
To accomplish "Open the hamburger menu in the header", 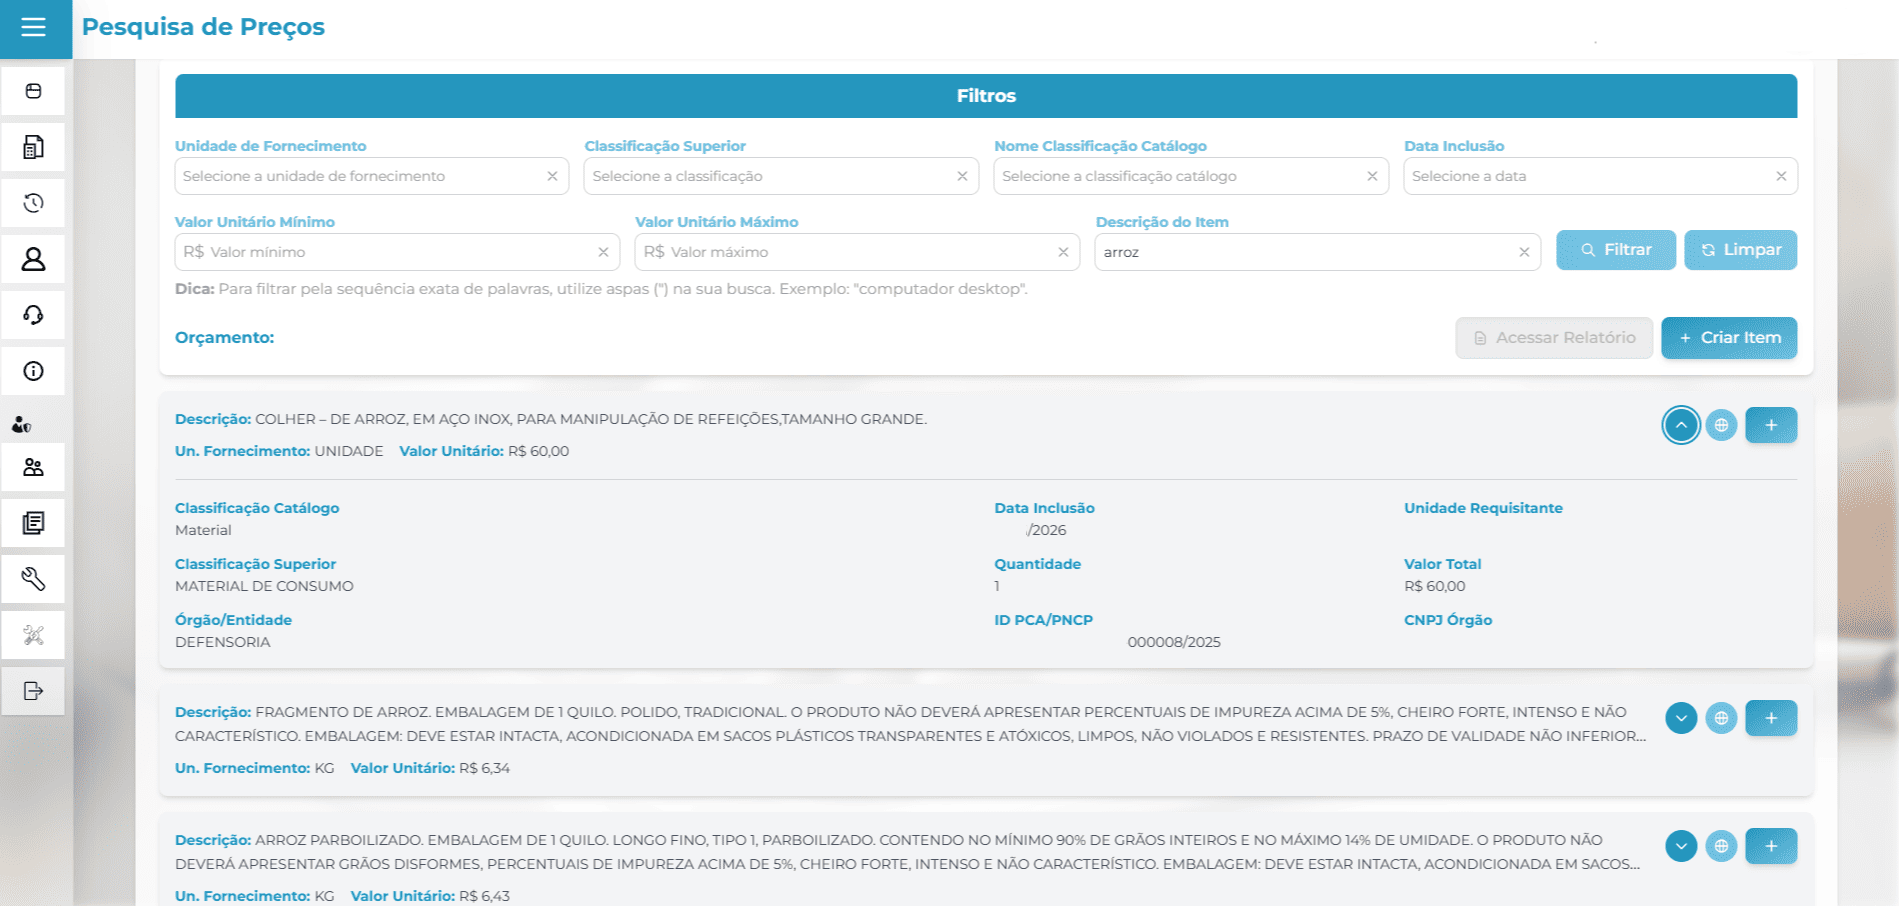I will (x=34, y=27).
